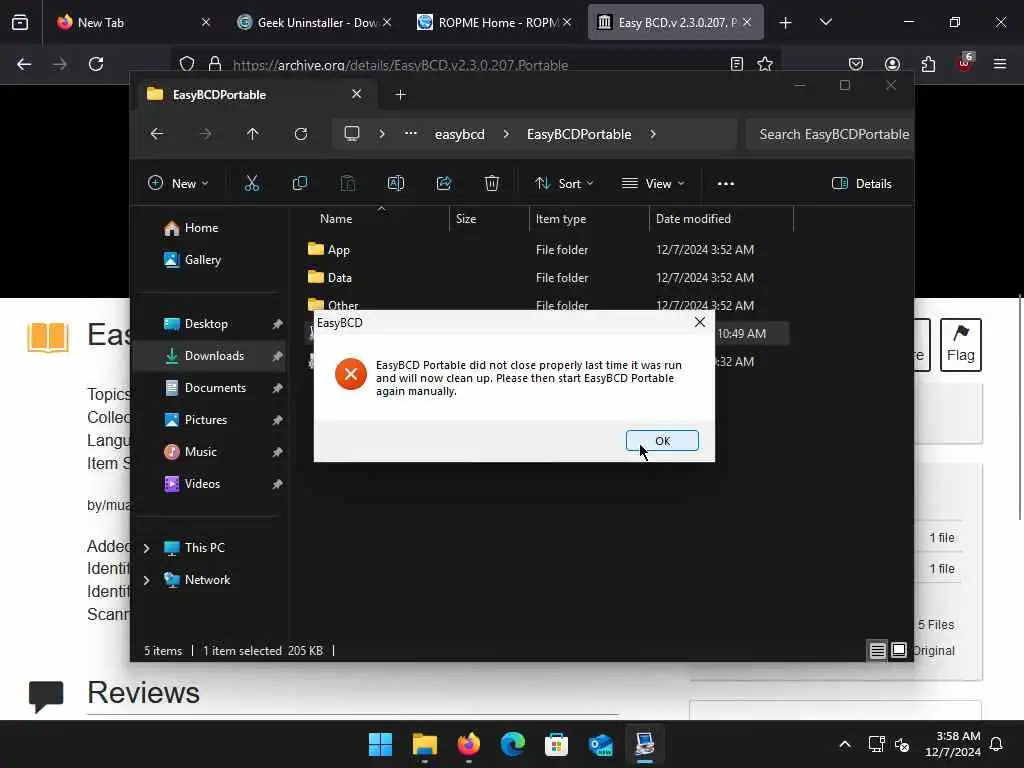1024x768 pixels.
Task: Select the App folder
Action: (328, 249)
